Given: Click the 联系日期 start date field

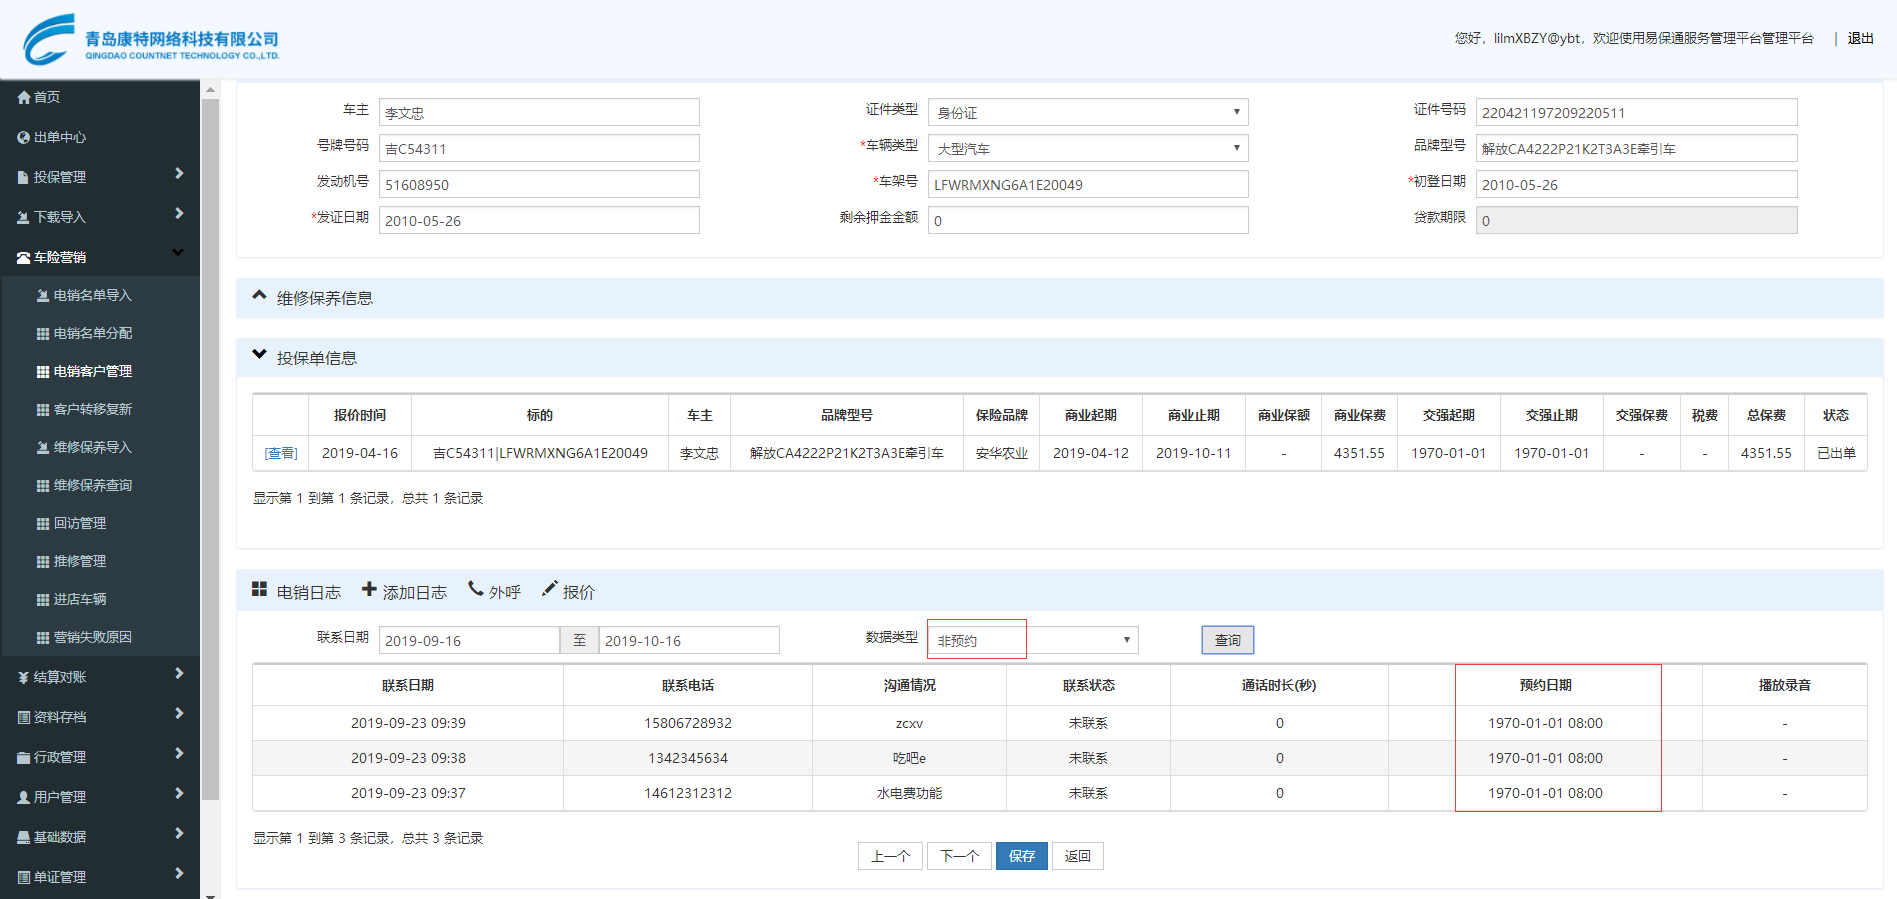Looking at the screenshot, I should pos(468,640).
